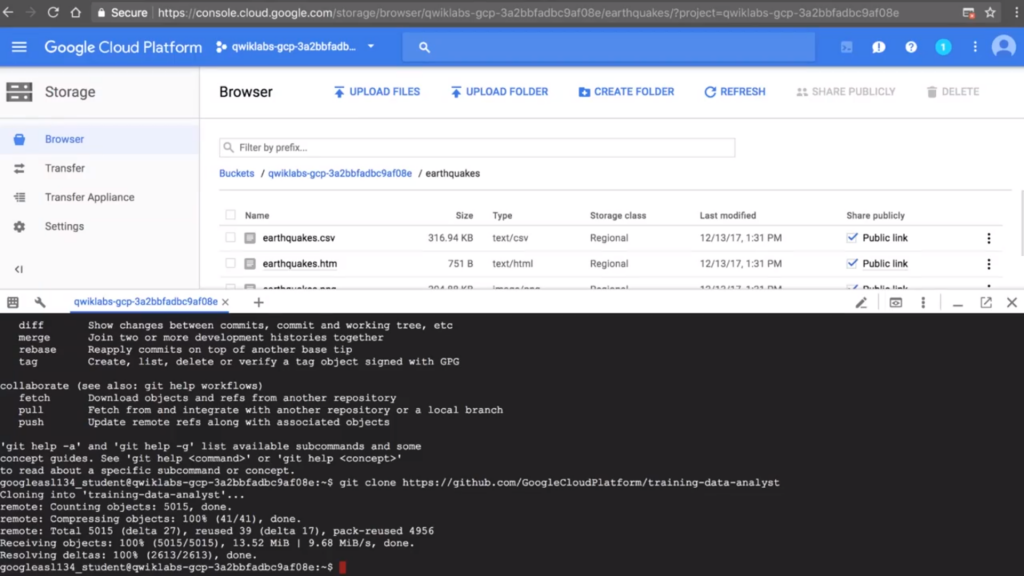Reload the page with browser refresh icon

click(53, 12)
